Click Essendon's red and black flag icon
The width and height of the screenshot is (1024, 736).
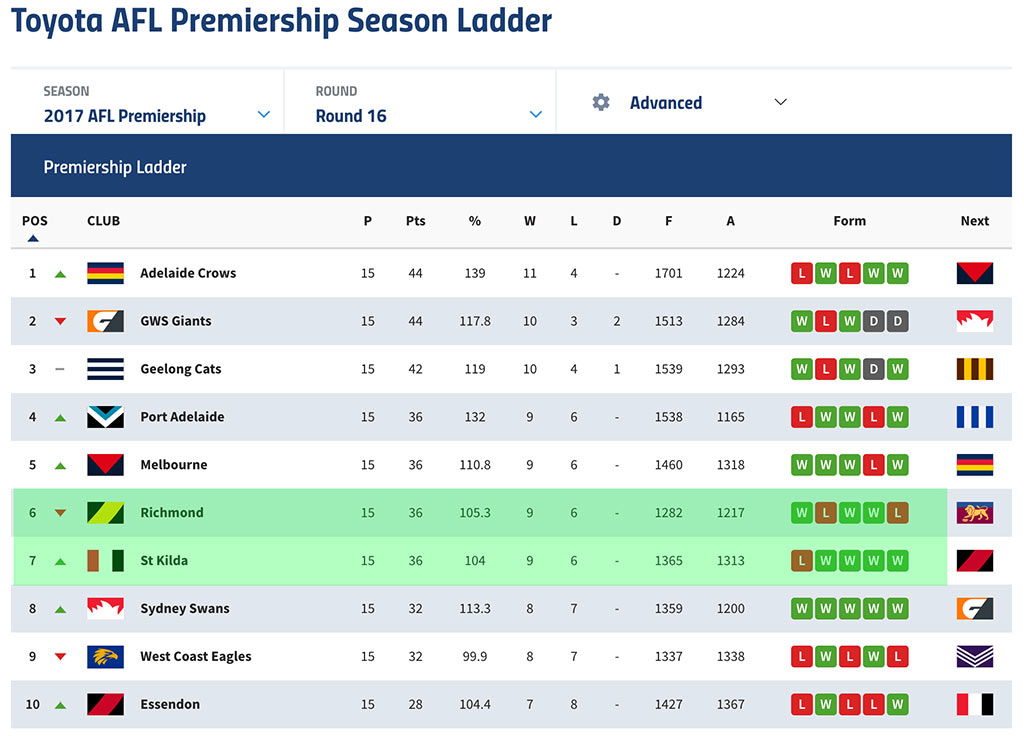[x=105, y=704]
